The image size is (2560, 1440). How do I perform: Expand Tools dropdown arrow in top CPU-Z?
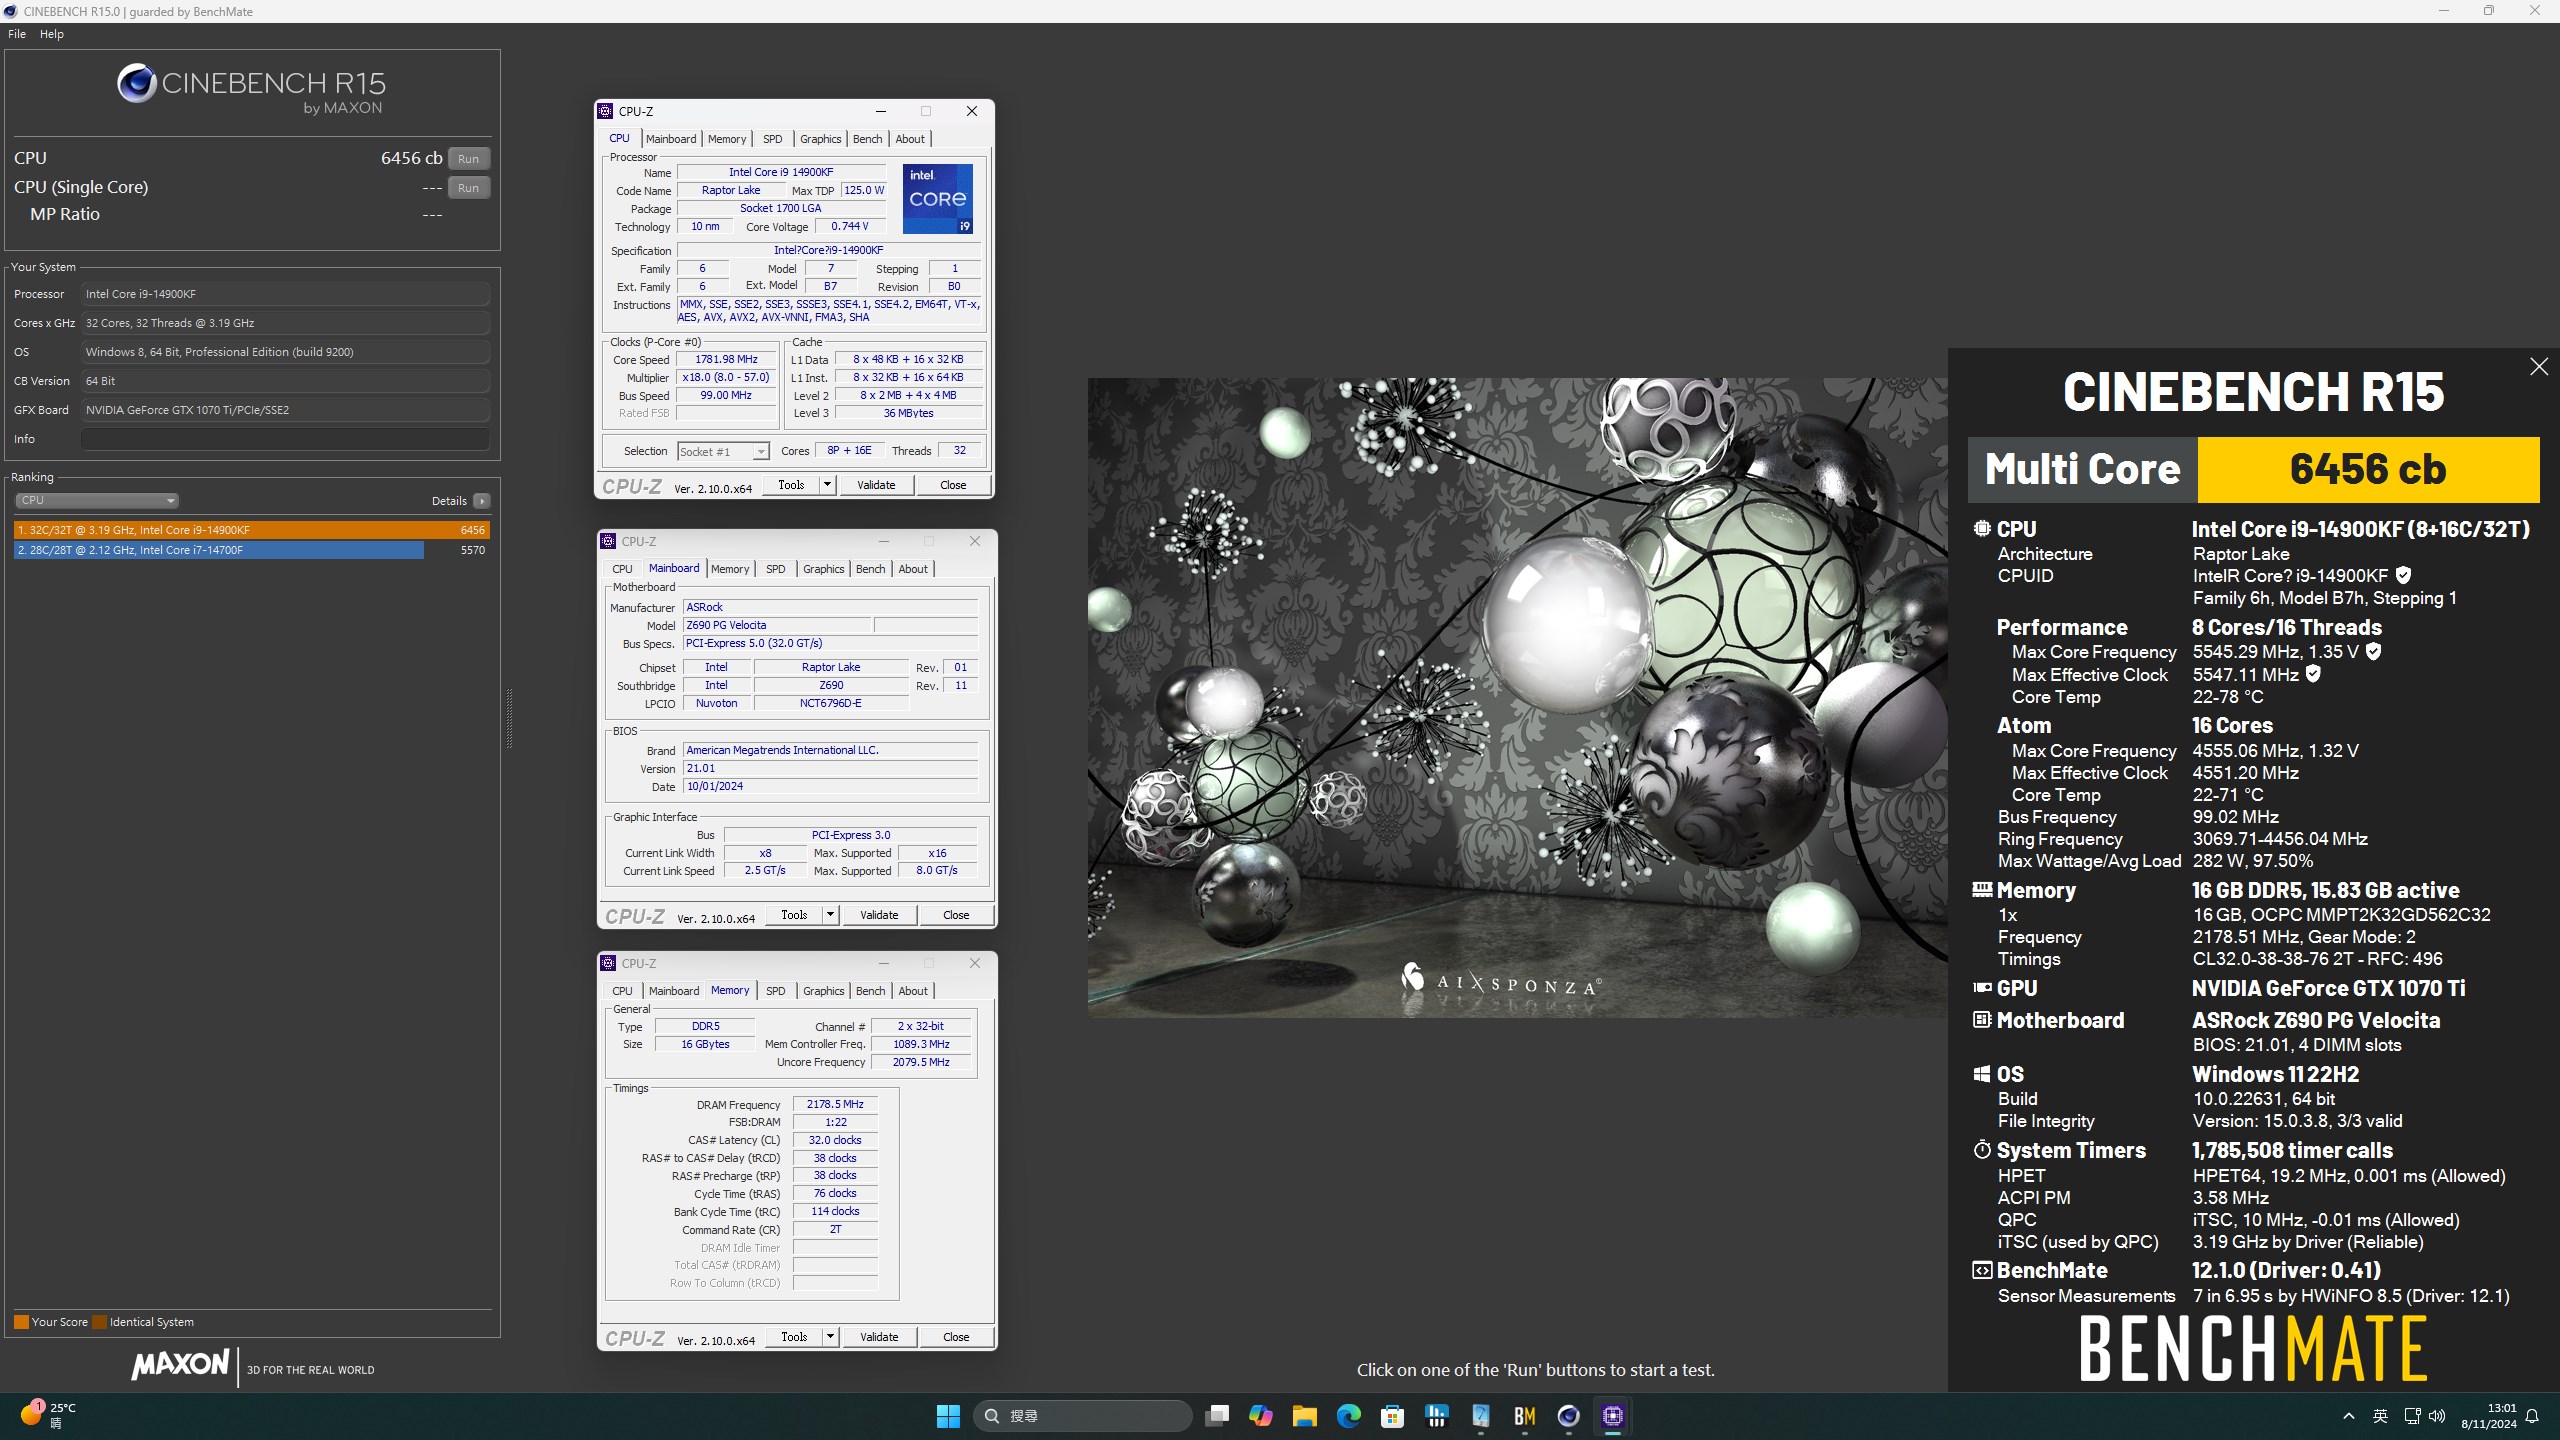[827, 485]
